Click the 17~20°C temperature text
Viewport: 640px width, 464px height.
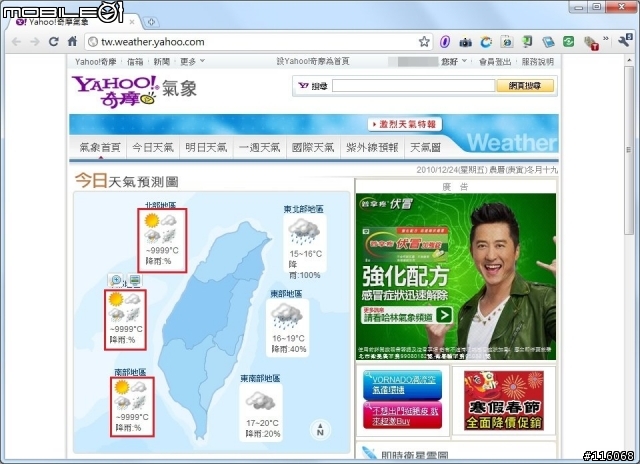point(262,423)
